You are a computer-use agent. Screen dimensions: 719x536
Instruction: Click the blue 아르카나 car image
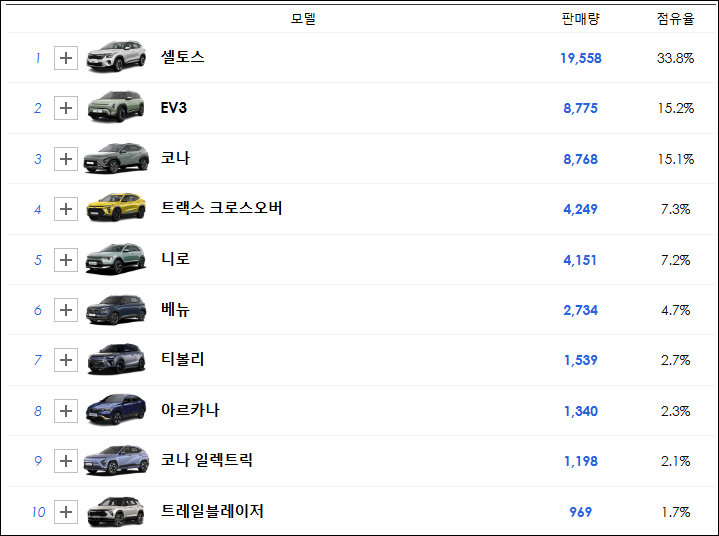[x=116, y=409]
